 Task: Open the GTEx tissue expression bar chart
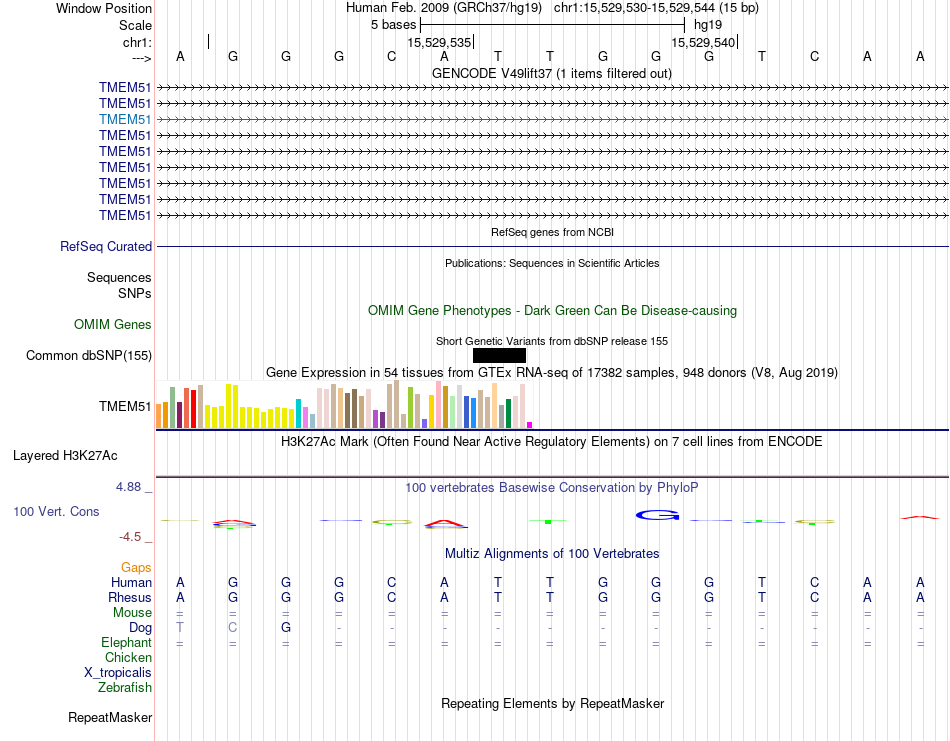pos(344,405)
